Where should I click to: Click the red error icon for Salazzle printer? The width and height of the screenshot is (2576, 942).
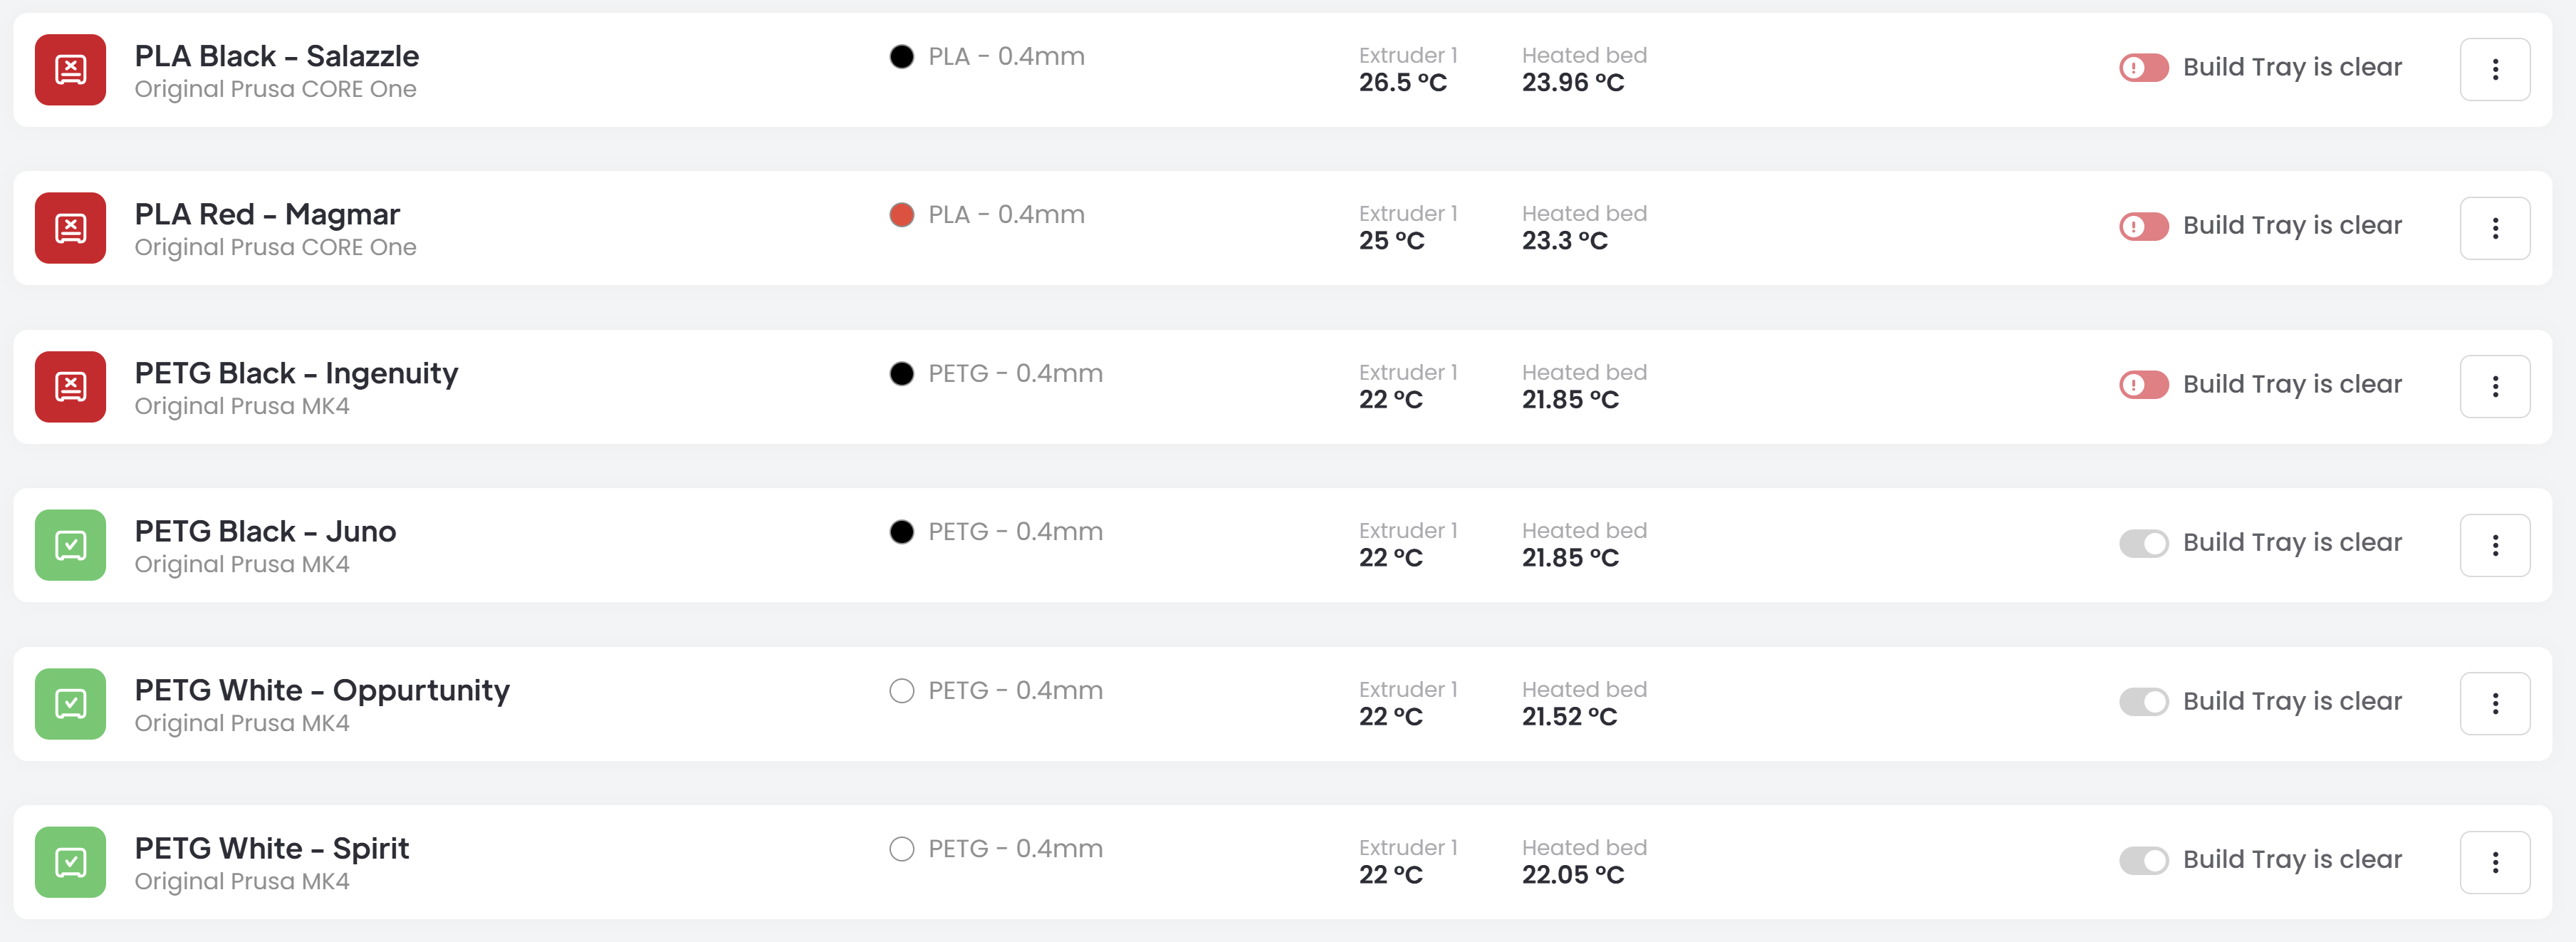70,70
